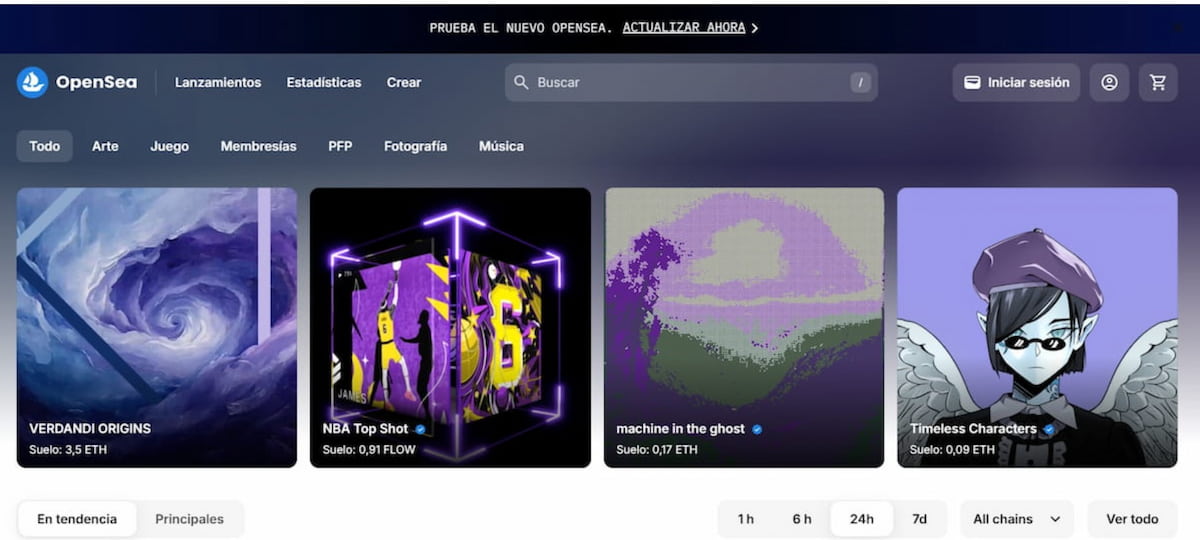1200x540 pixels.
Task: Click the Timeless Characters verified badge
Action: [x=1049, y=429]
